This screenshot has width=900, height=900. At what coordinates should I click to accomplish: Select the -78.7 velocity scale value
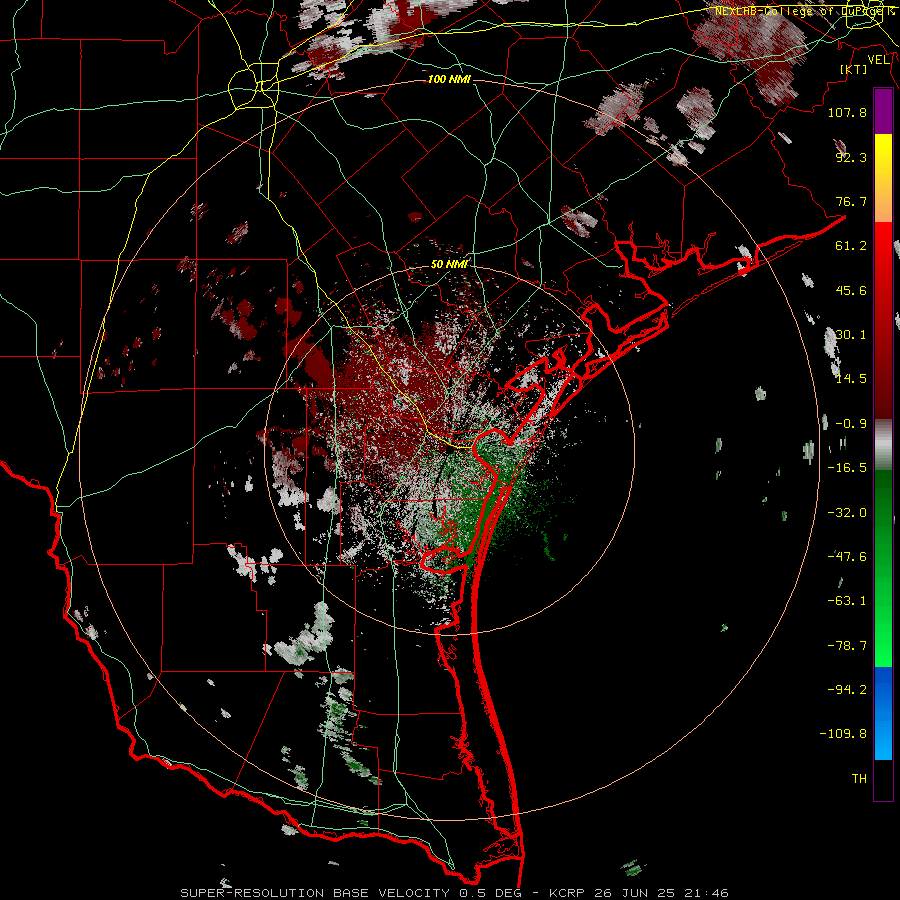click(x=847, y=646)
